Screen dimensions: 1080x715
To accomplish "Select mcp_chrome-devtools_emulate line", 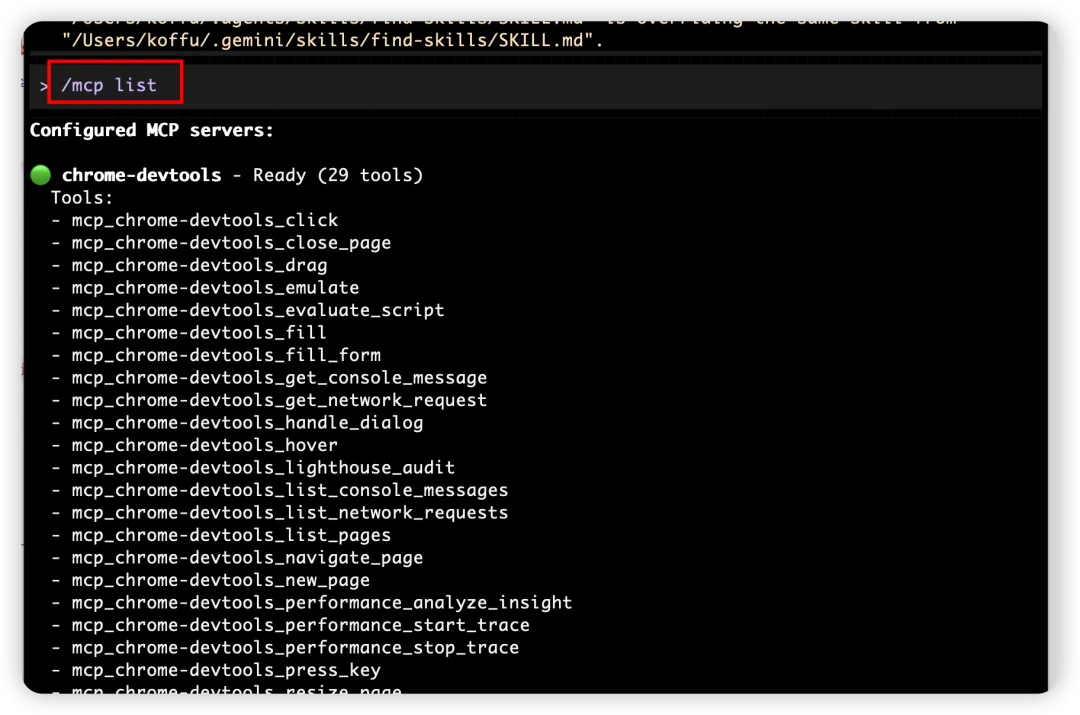I will (x=215, y=288).
